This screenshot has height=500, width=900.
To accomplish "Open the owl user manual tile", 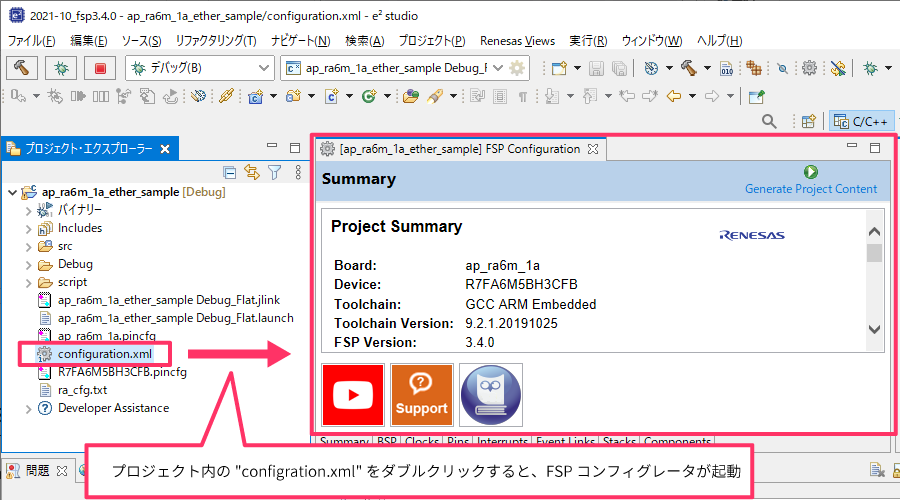I will pyautogui.click(x=491, y=395).
